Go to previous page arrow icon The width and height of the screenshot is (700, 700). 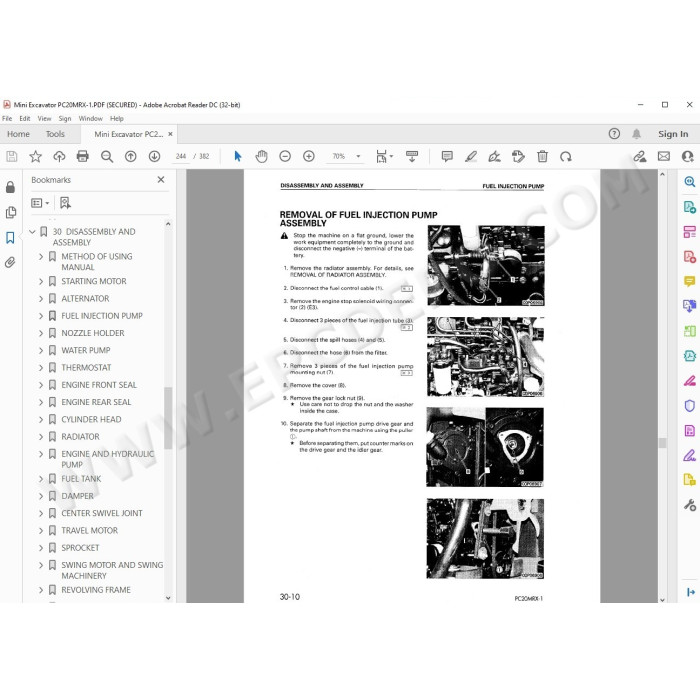click(130, 156)
